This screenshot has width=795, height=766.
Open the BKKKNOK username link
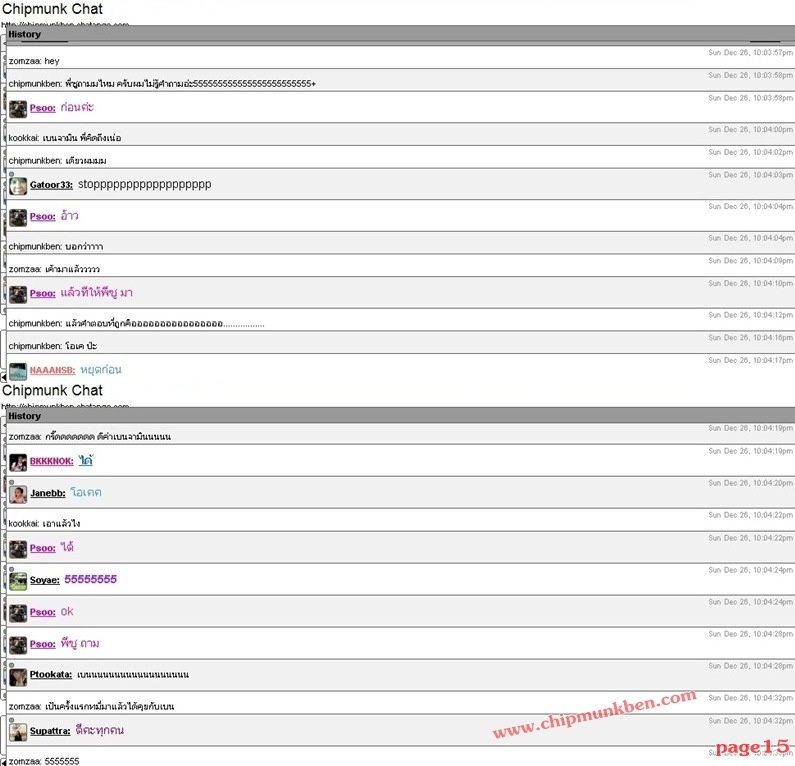click(x=52, y=461)
